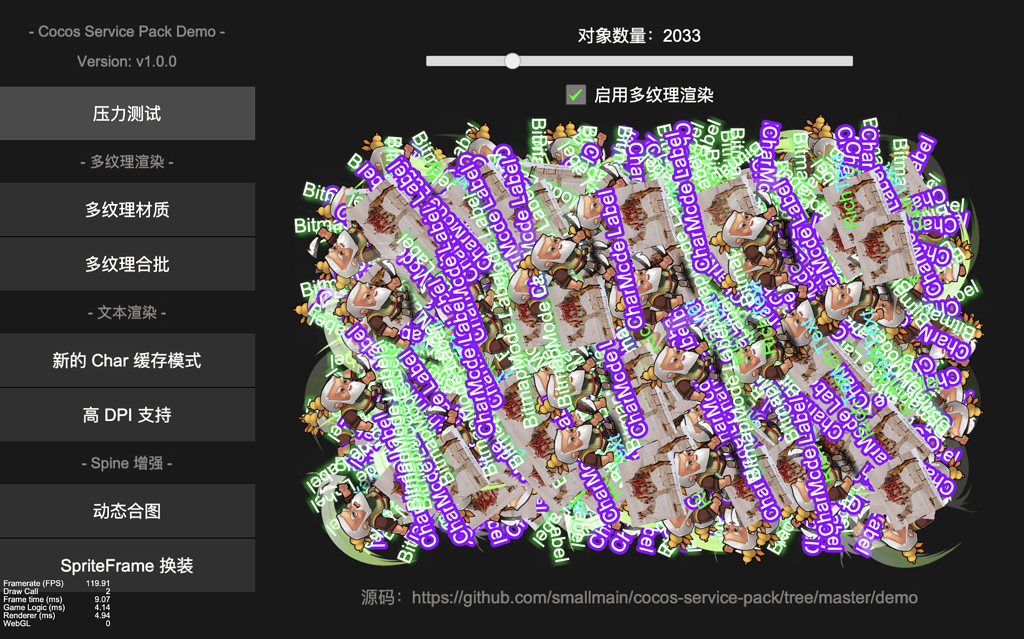Open the 多纹理材质 demo

tap(128, 210)
